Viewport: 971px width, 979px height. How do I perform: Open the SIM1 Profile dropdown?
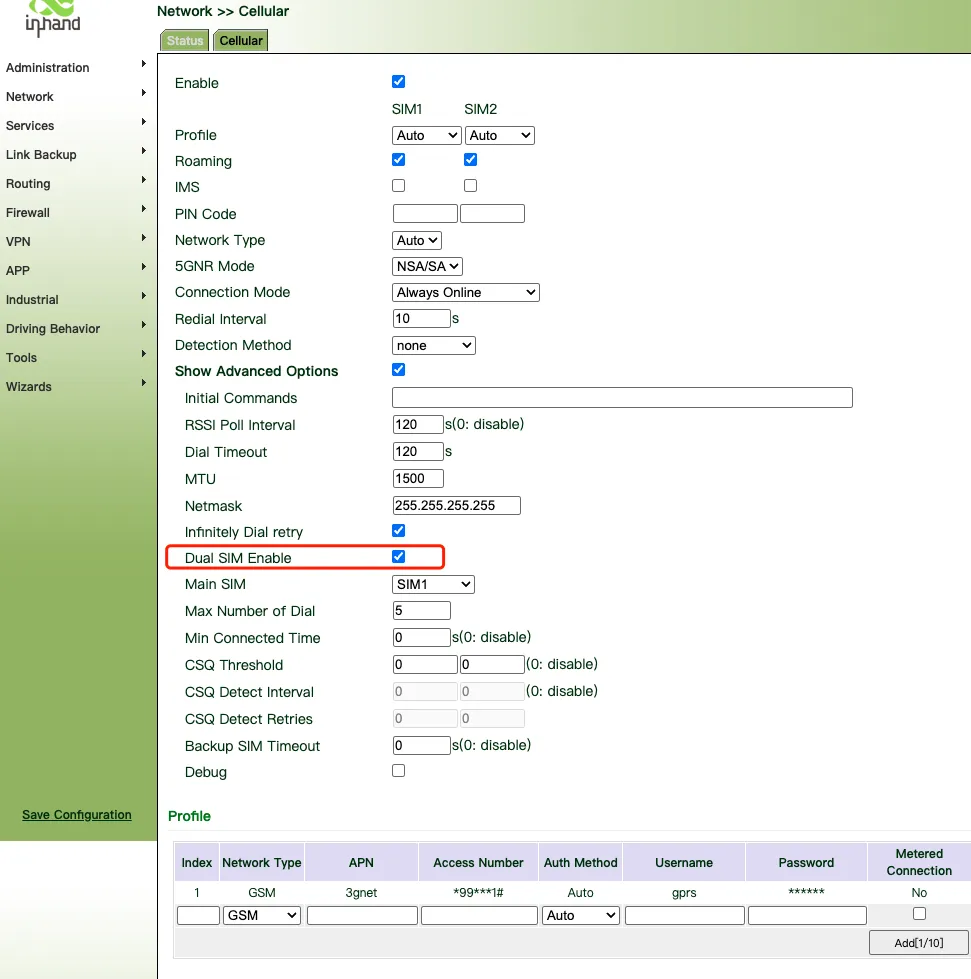[426, 135]
